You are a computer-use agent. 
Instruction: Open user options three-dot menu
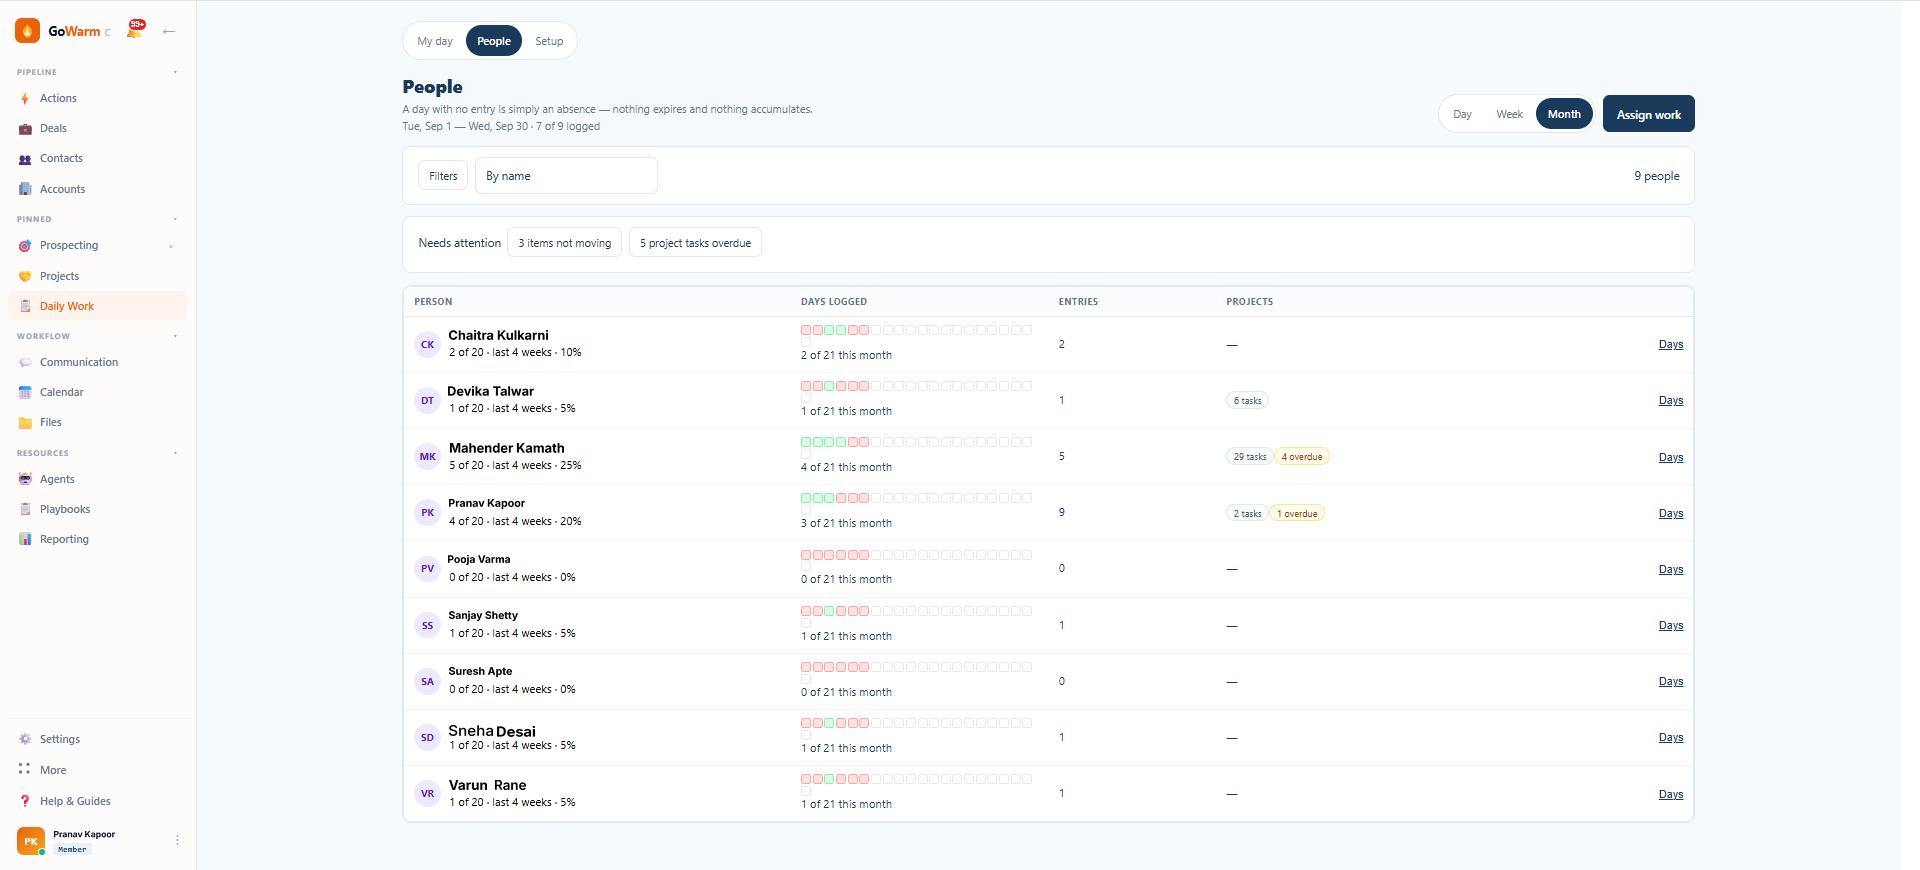tap(177, 840)
